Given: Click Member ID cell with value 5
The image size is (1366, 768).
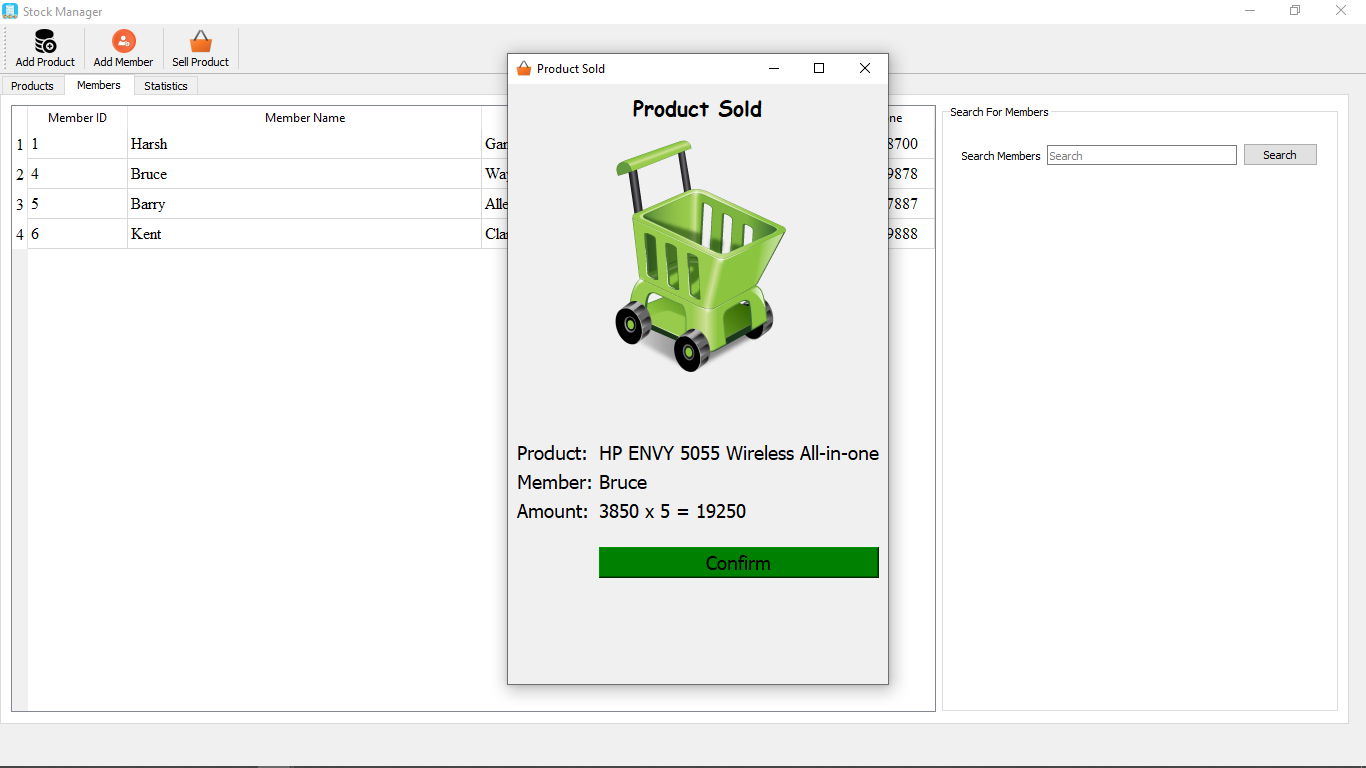Looking at the screenshot, I should pos(77,204).
